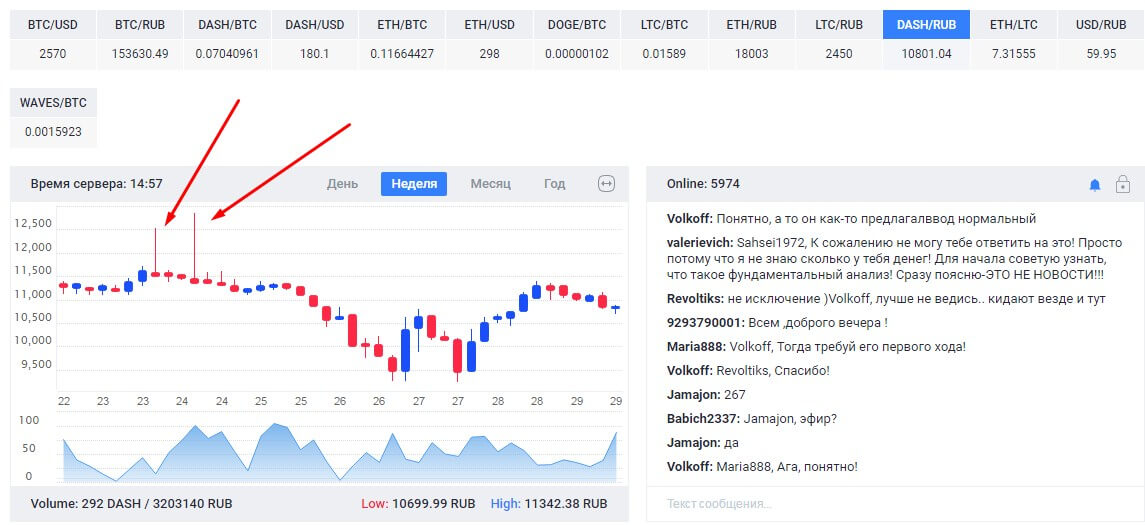Click username valerievich in chat
This screenshot has width=1145, height=525.
point(699,243)
